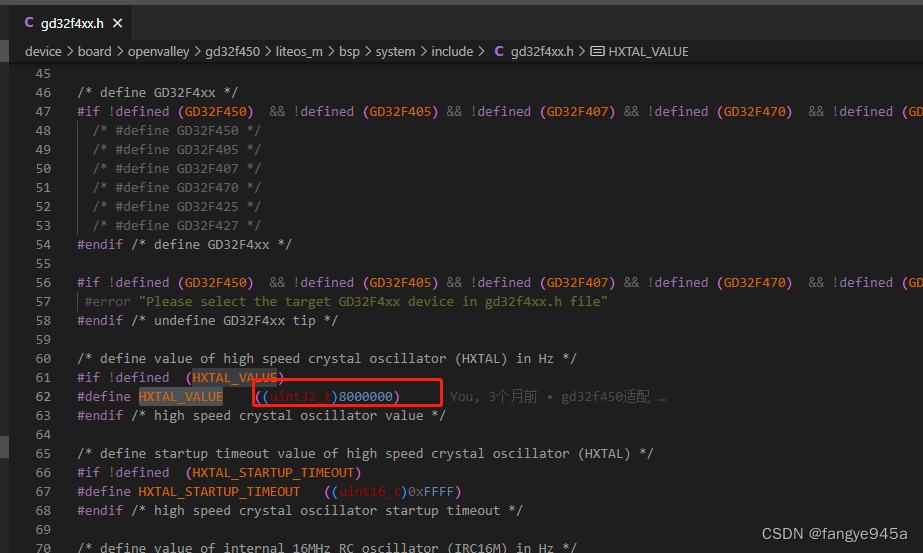This screenshot has width=923, height=553.
Task: Select the gd32f4xx.h tab label
Action: (x=72, y=23)
